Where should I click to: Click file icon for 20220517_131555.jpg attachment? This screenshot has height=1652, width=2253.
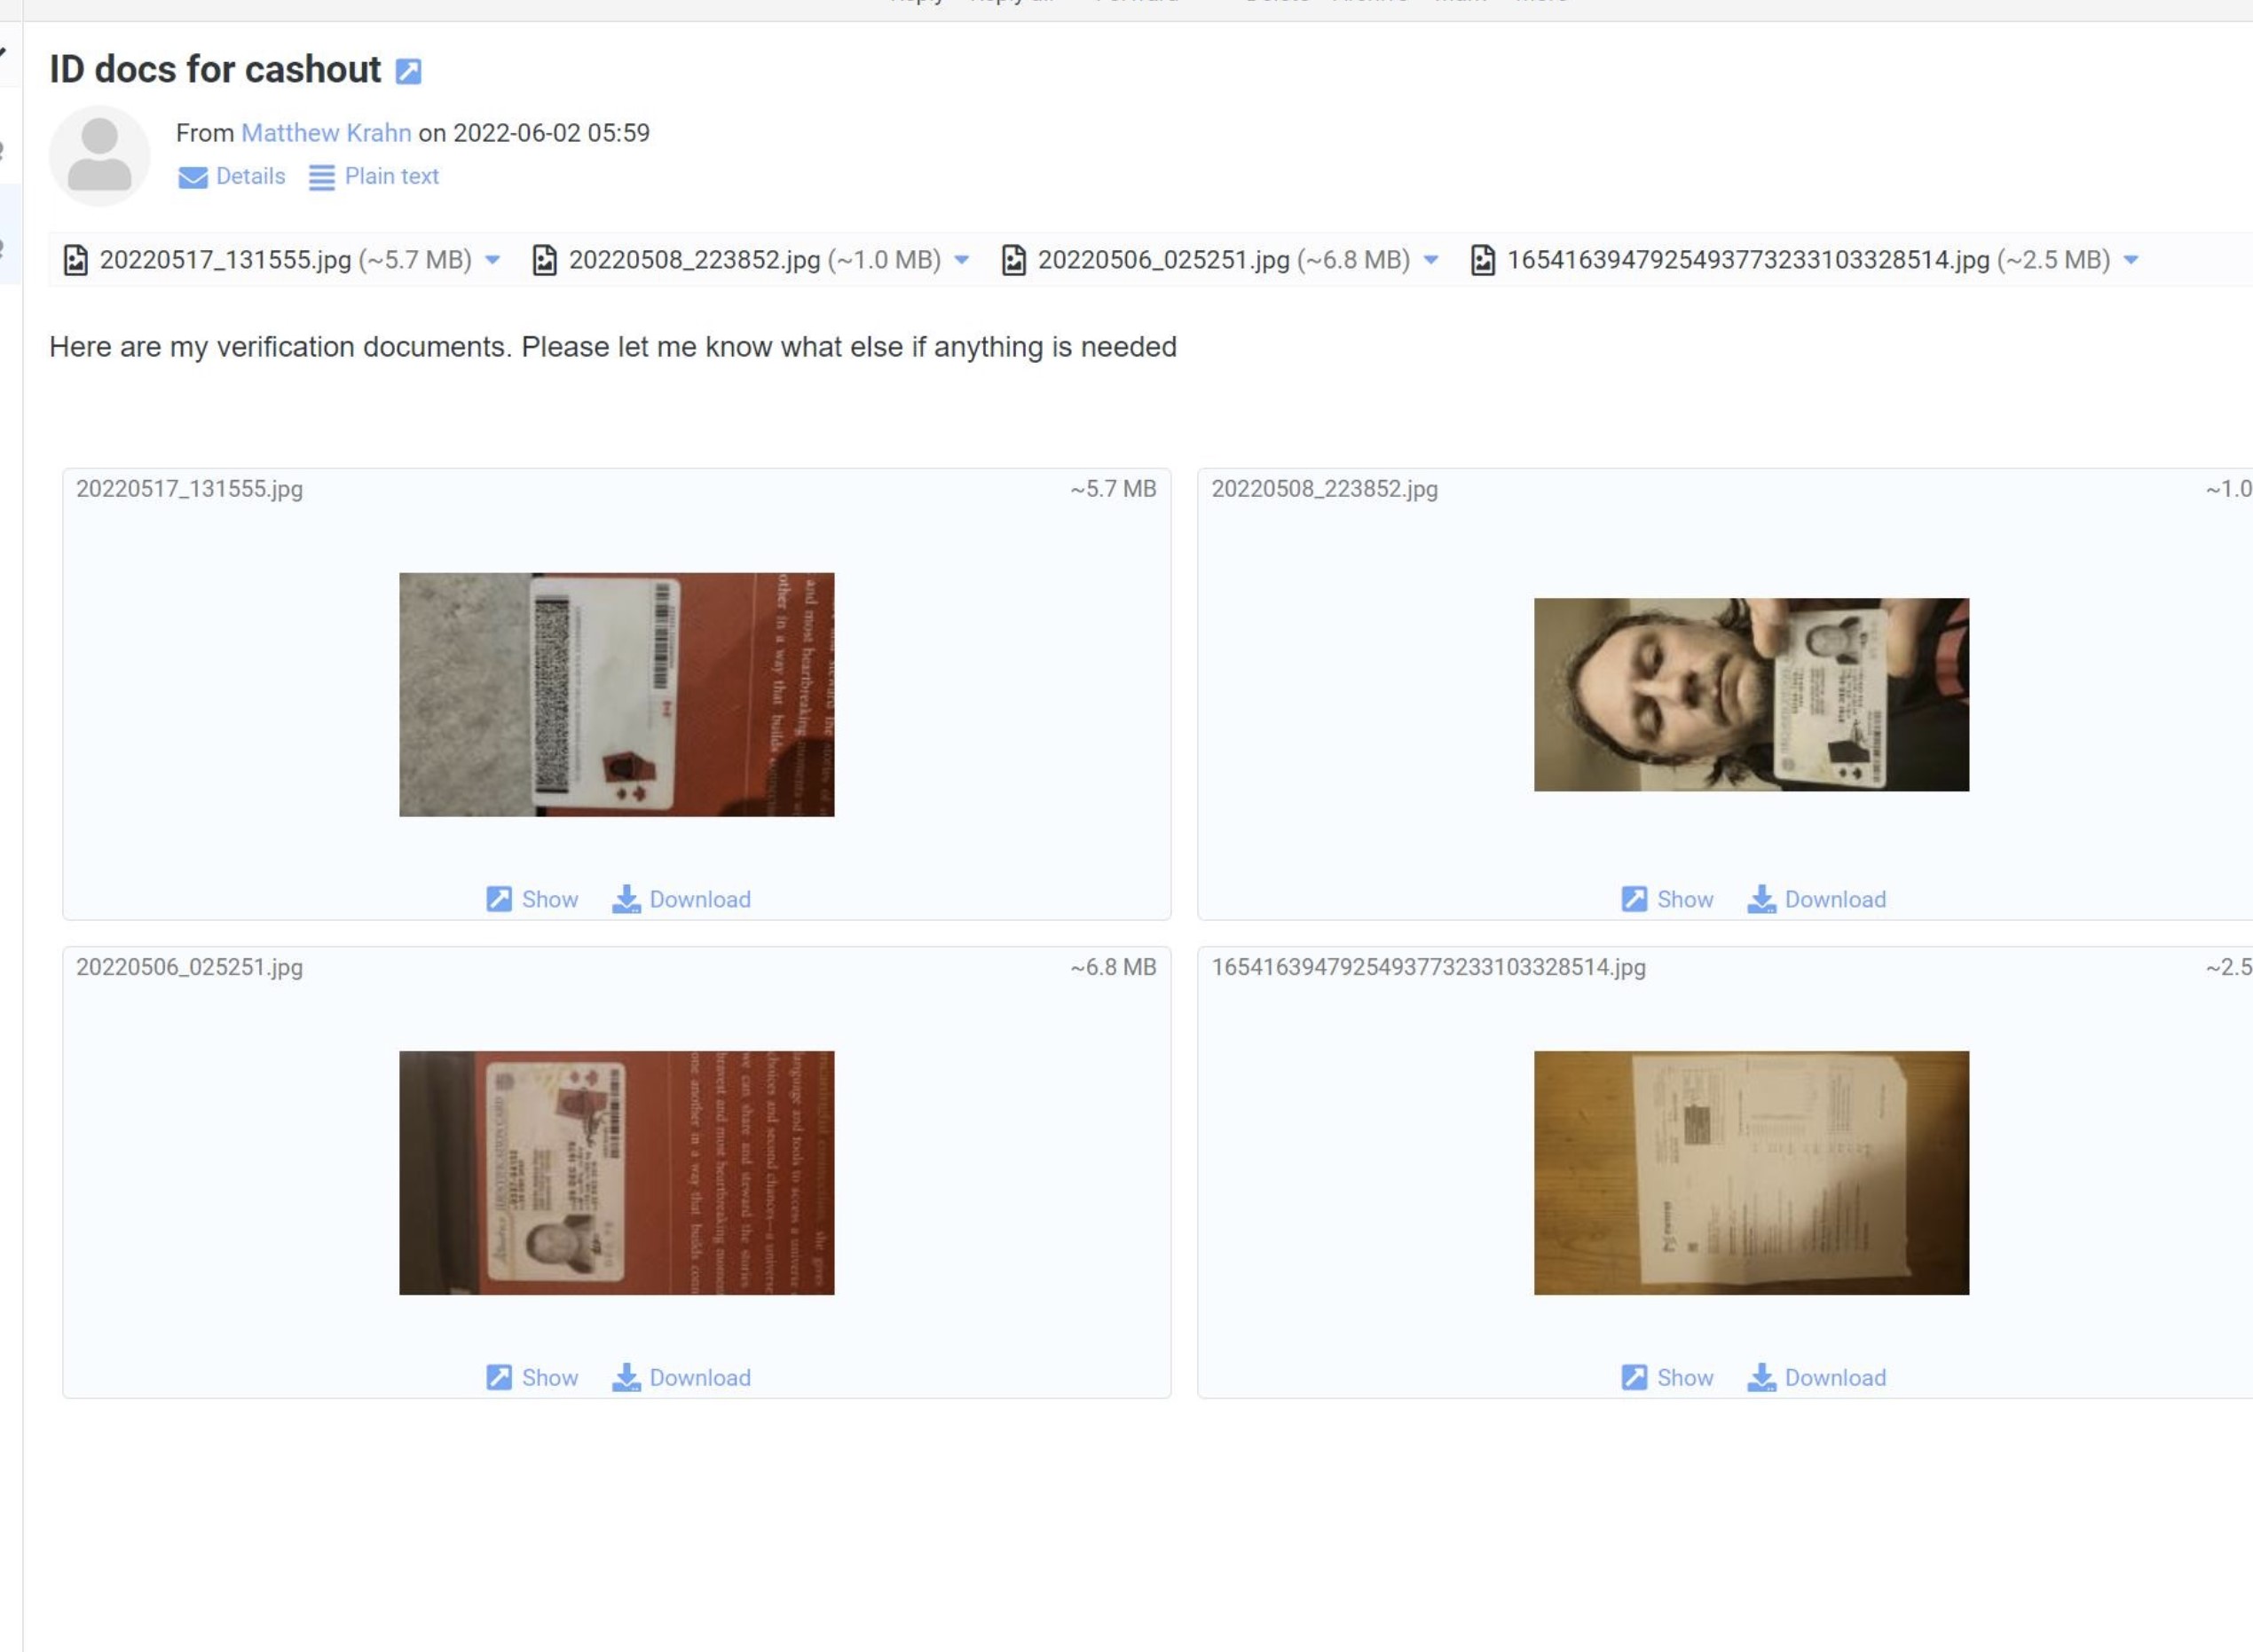click(x=75, y=260)
